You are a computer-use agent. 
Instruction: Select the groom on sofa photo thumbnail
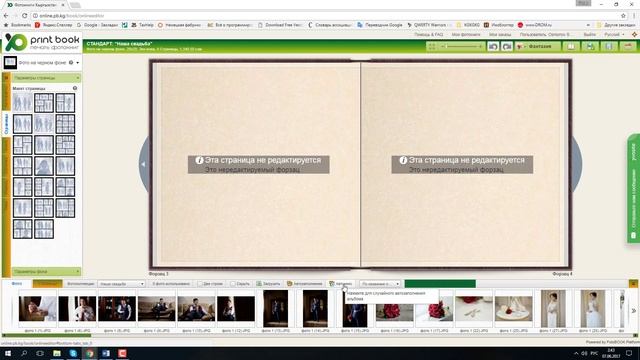157,309
